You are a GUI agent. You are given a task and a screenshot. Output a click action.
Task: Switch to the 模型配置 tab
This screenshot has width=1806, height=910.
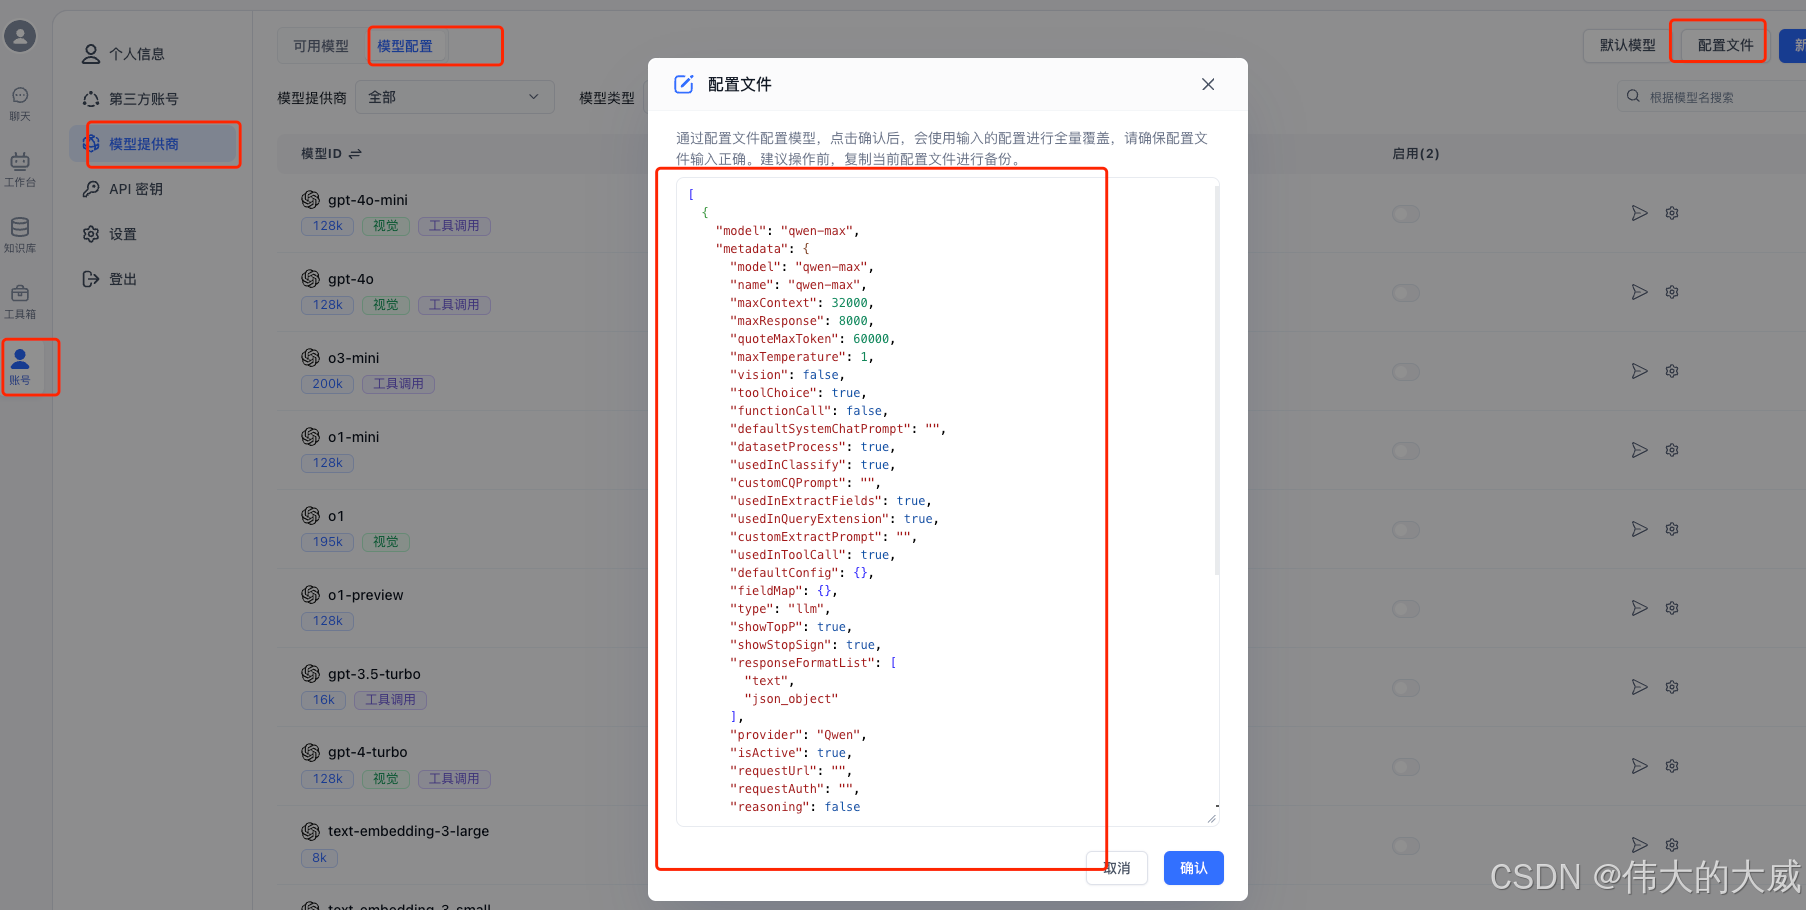[405, 46]
